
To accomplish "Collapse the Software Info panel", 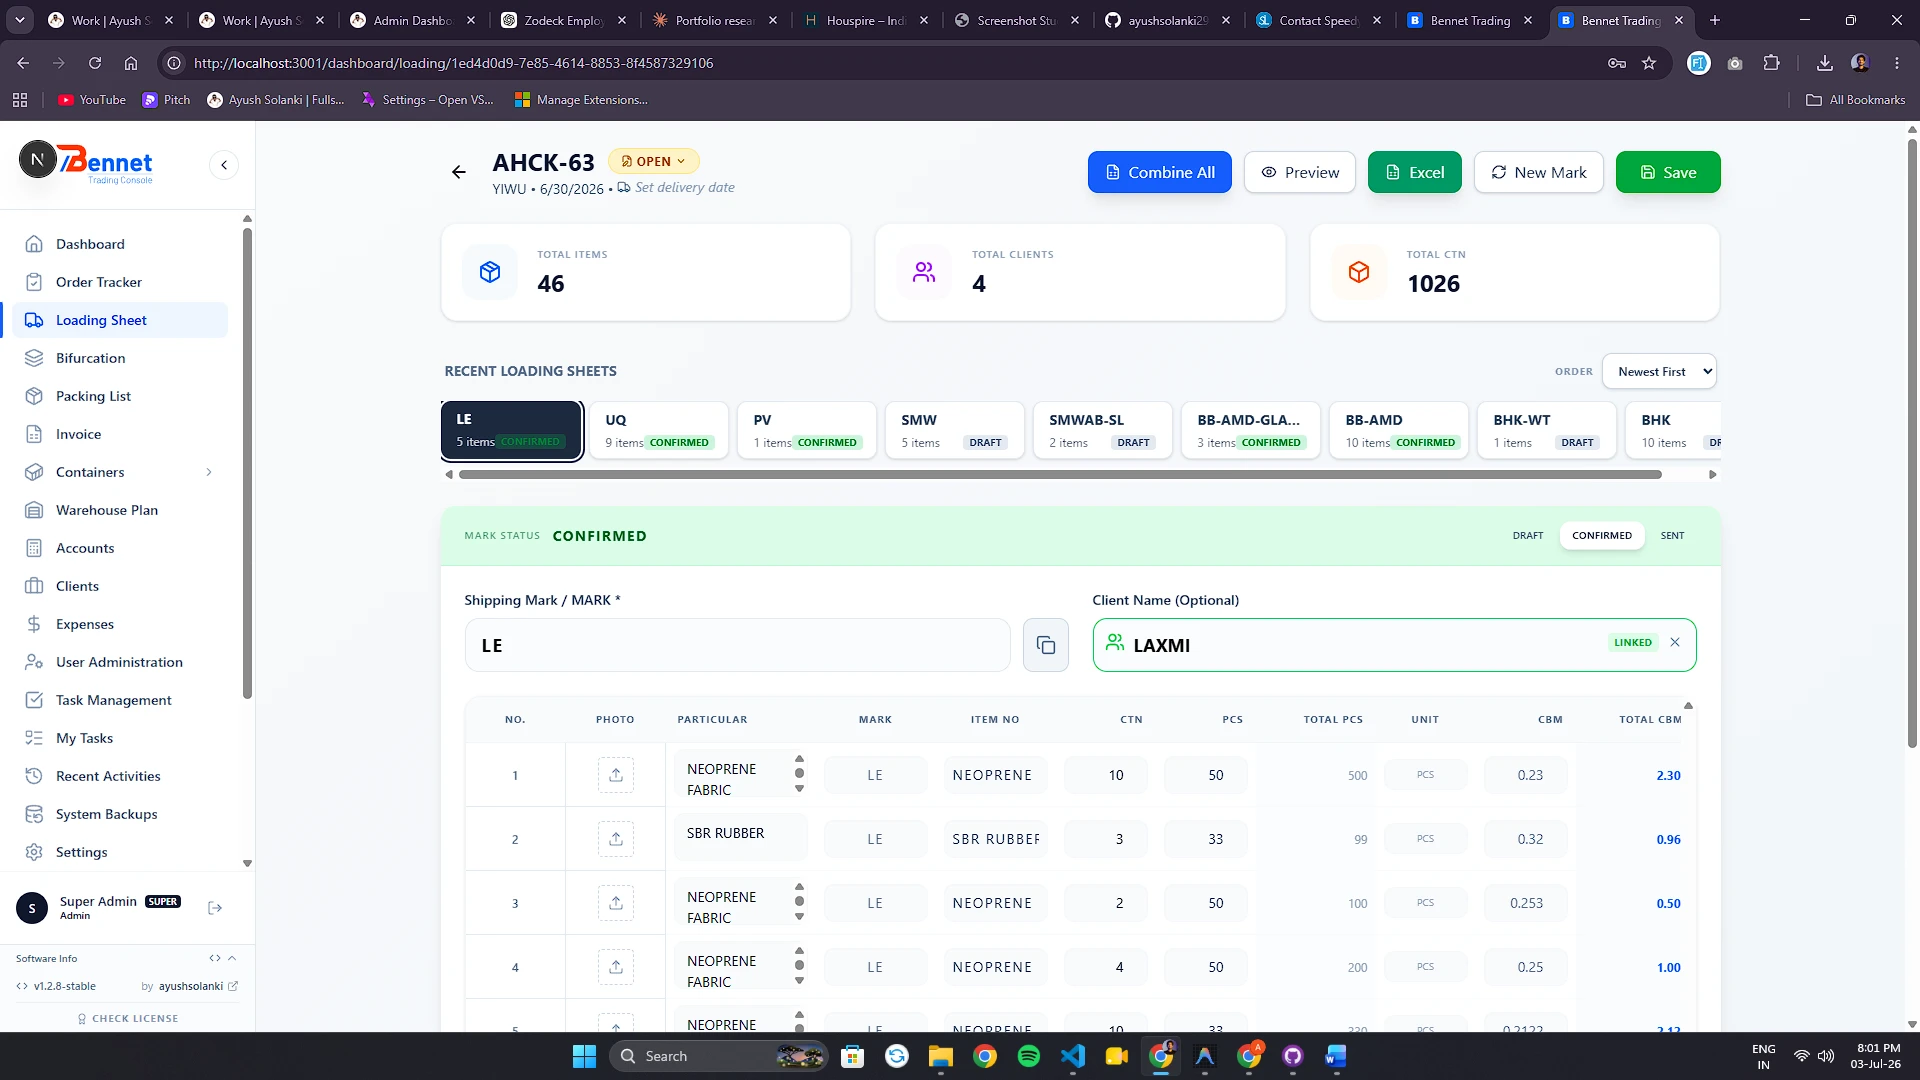I will (x=232, y=958).
